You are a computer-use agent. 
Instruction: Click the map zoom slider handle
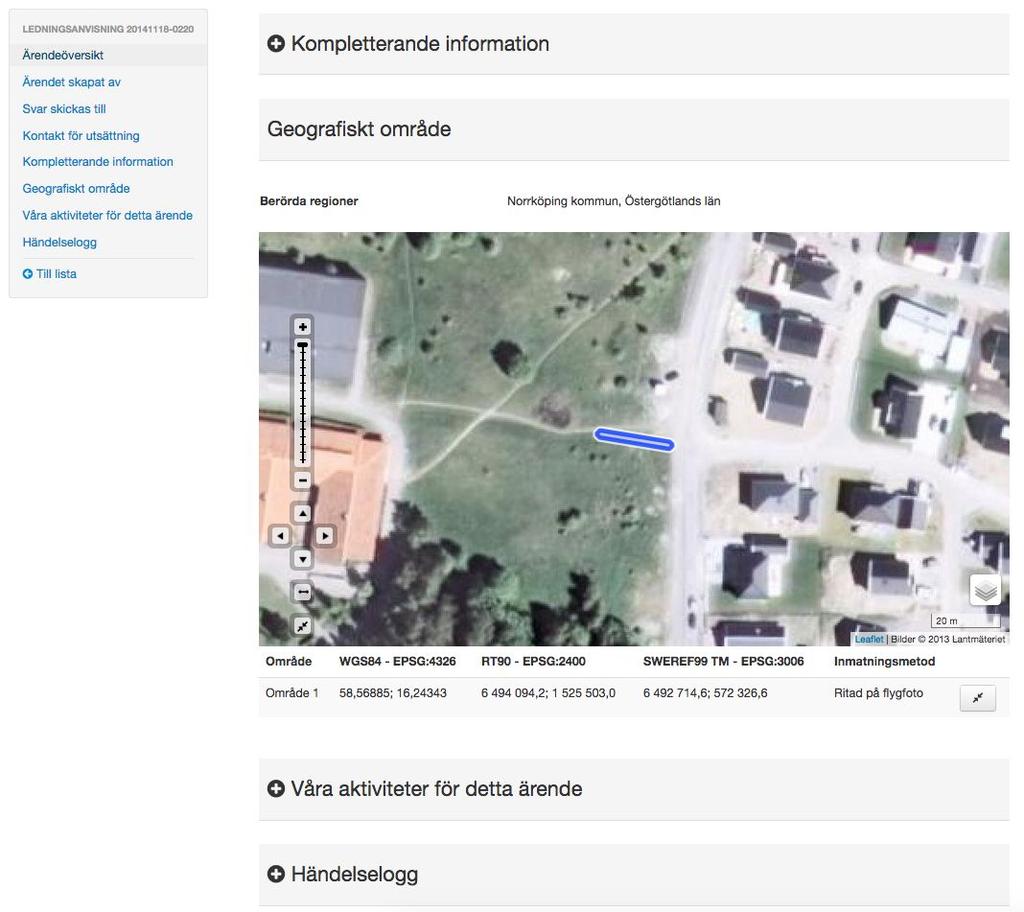[x=302, y=344]
